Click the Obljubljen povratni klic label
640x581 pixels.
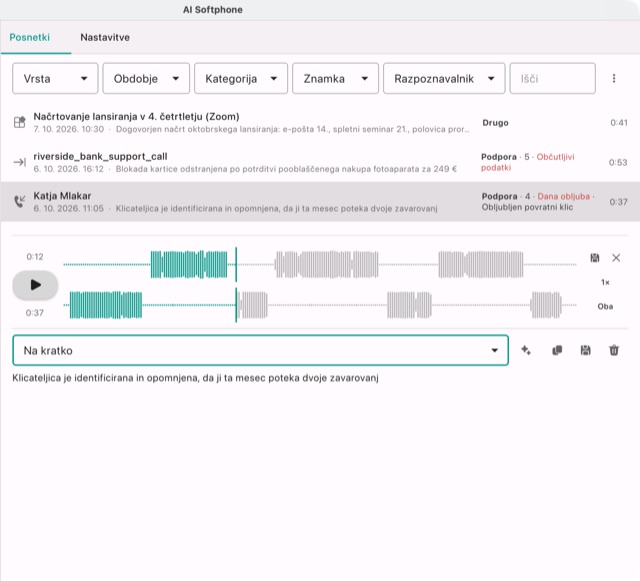click(x=527, y=207)
